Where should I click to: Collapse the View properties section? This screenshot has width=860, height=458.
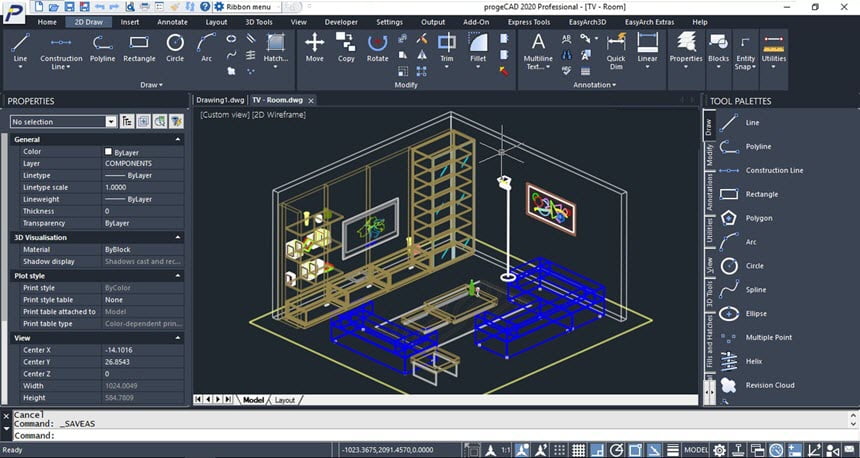coord(178,338)
